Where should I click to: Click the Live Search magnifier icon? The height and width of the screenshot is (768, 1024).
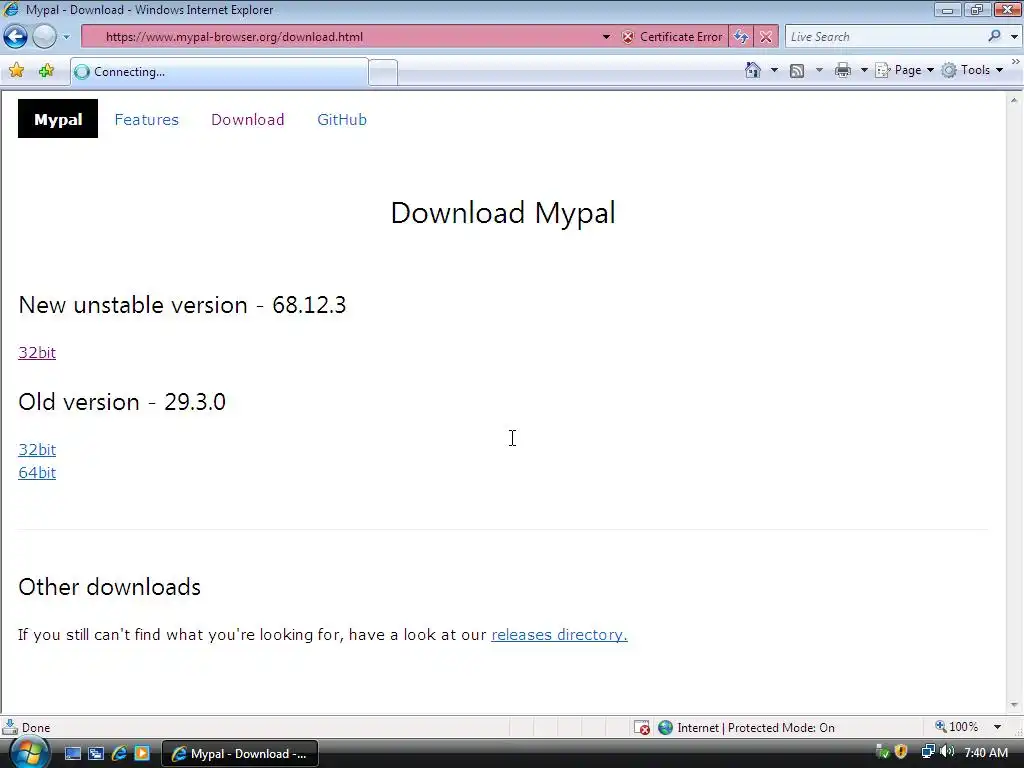tap(994, 37)
